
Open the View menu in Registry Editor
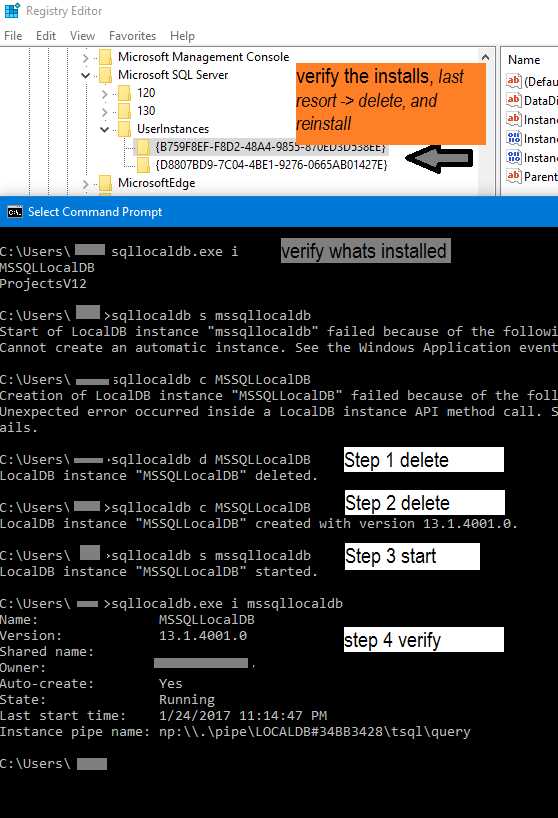point(82,35)
